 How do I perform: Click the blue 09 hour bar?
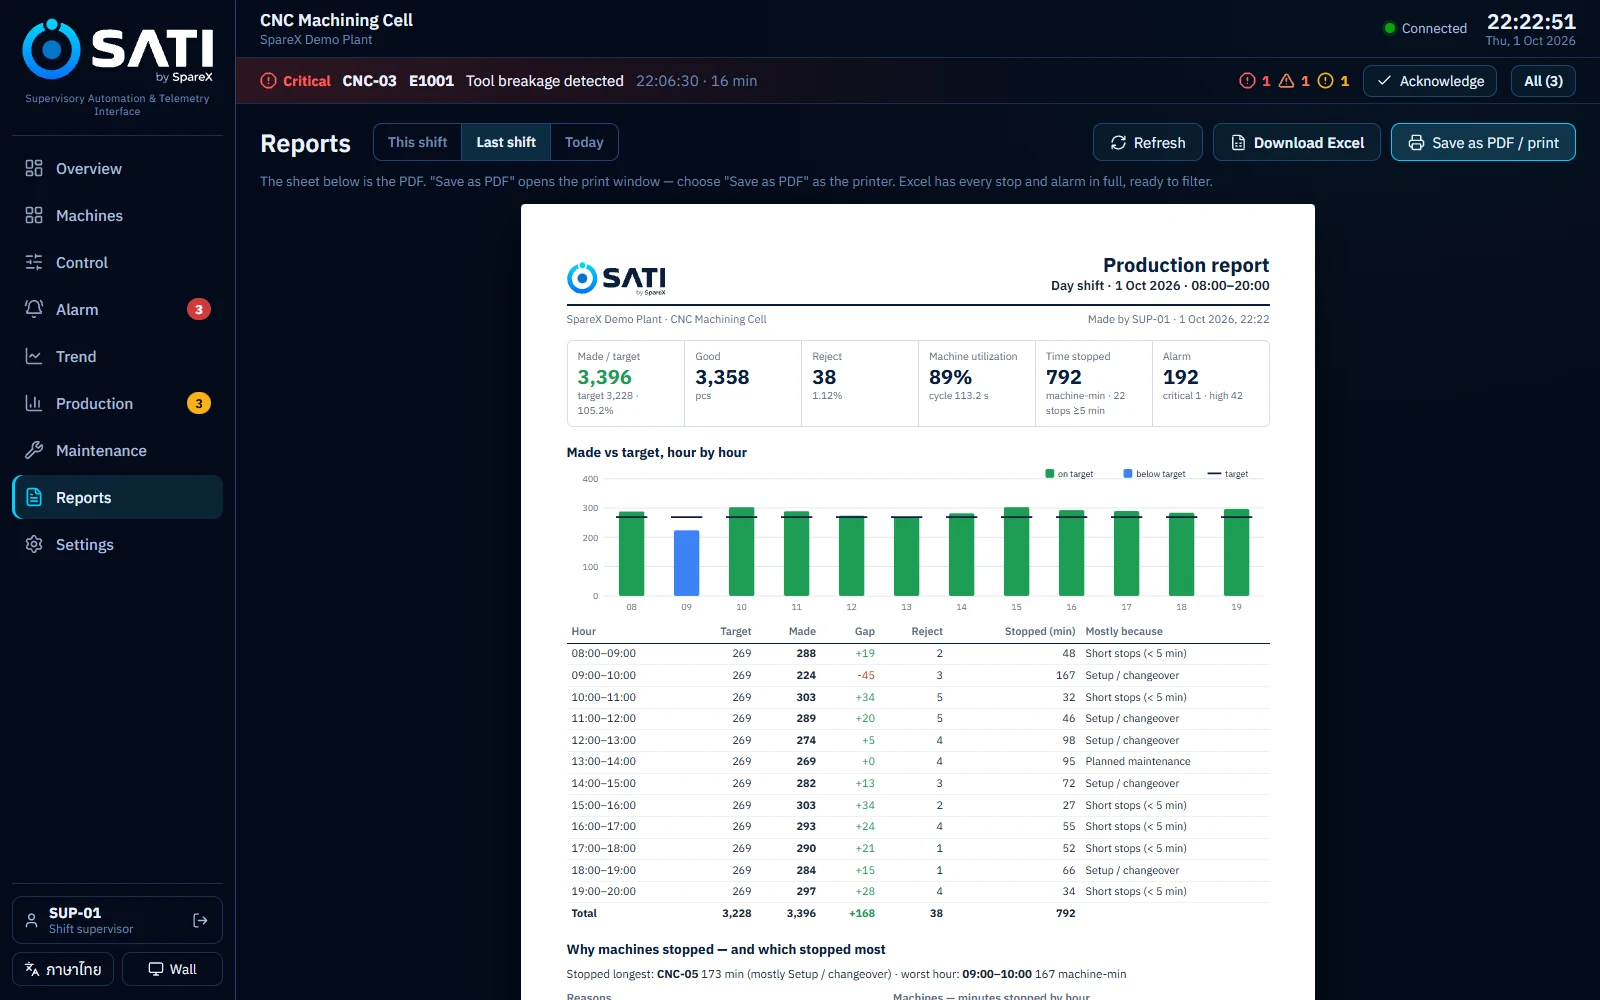point(686,563)
